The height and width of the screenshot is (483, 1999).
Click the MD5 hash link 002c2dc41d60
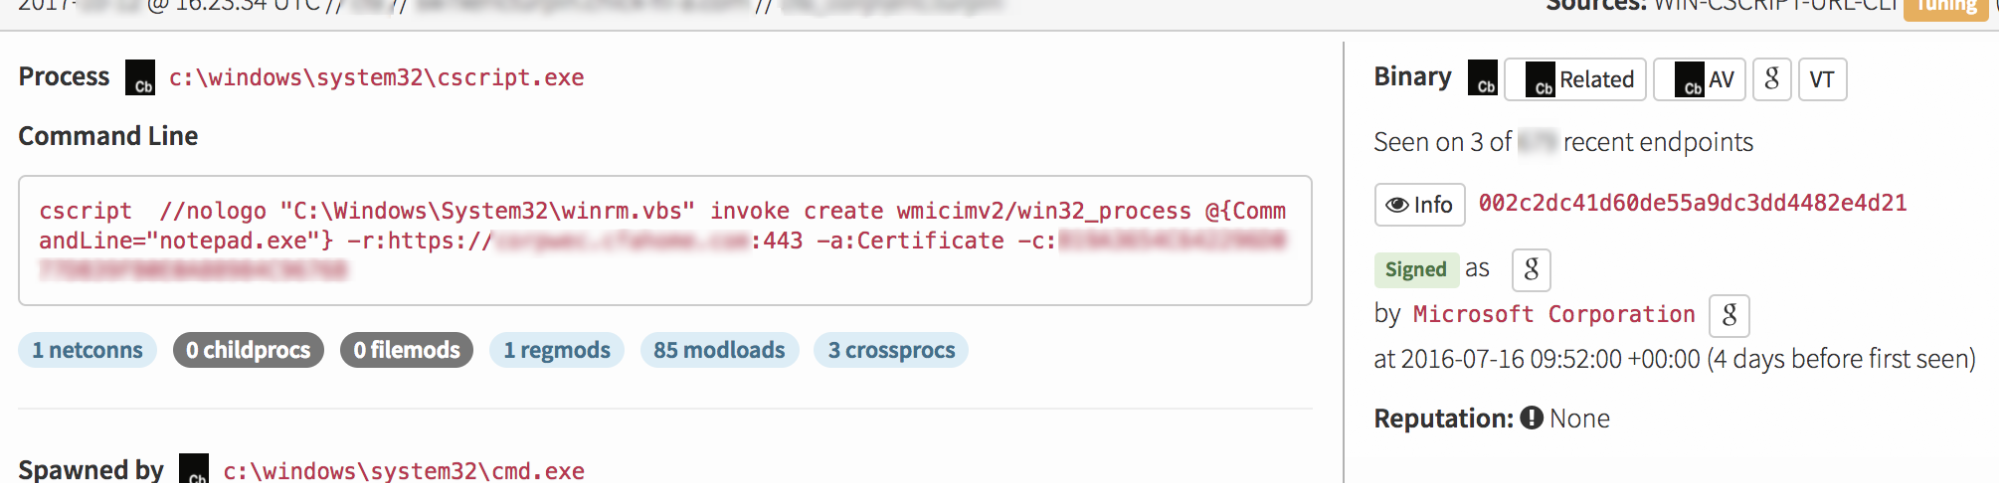click(x=1692, y=204)
